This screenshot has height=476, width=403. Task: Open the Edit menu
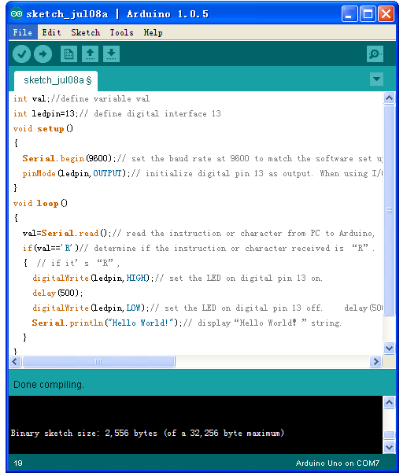click(x=51, y=33)
